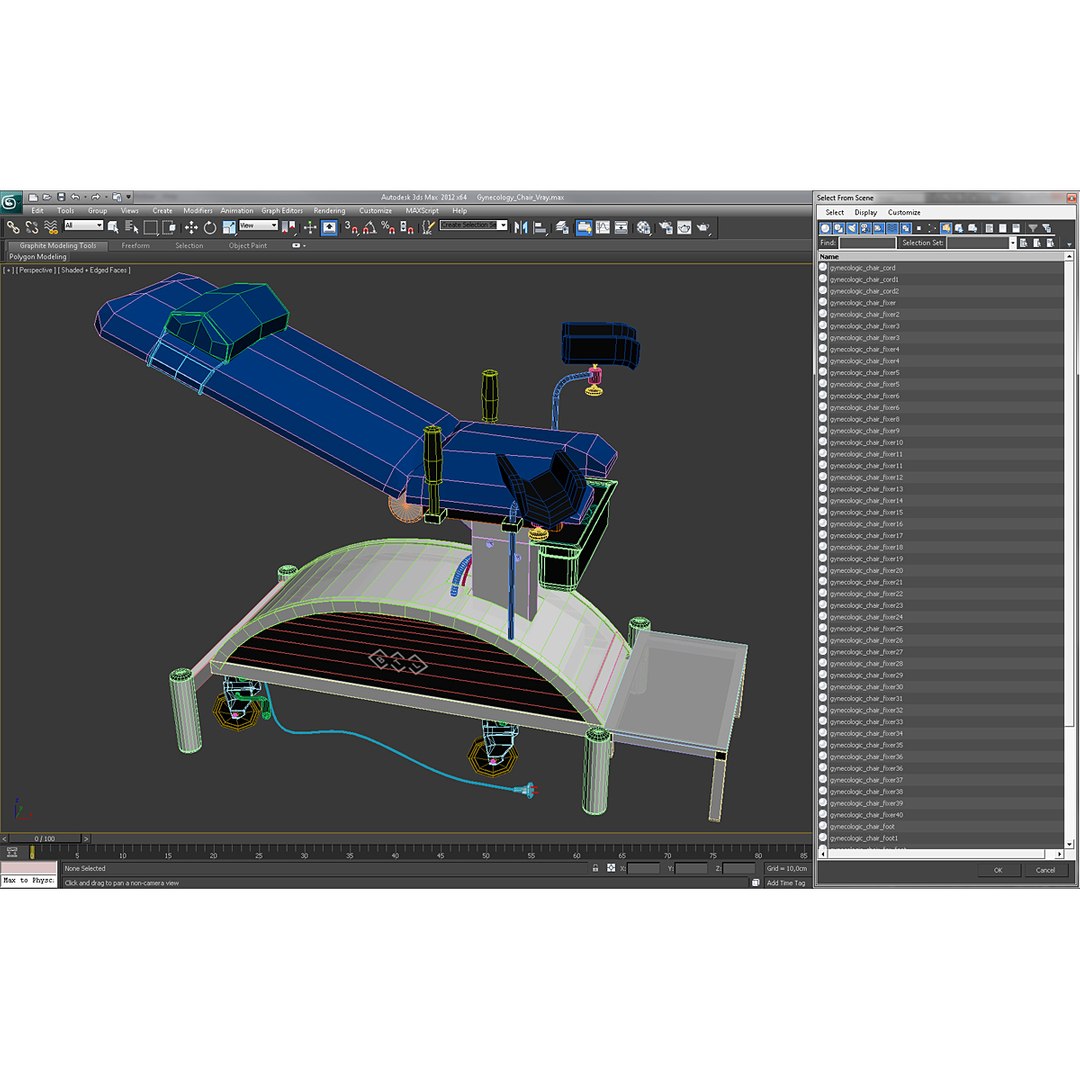Click the Polygon Modeling panel button
This screenshot has height=1080, width=1080.
point(38,257)
